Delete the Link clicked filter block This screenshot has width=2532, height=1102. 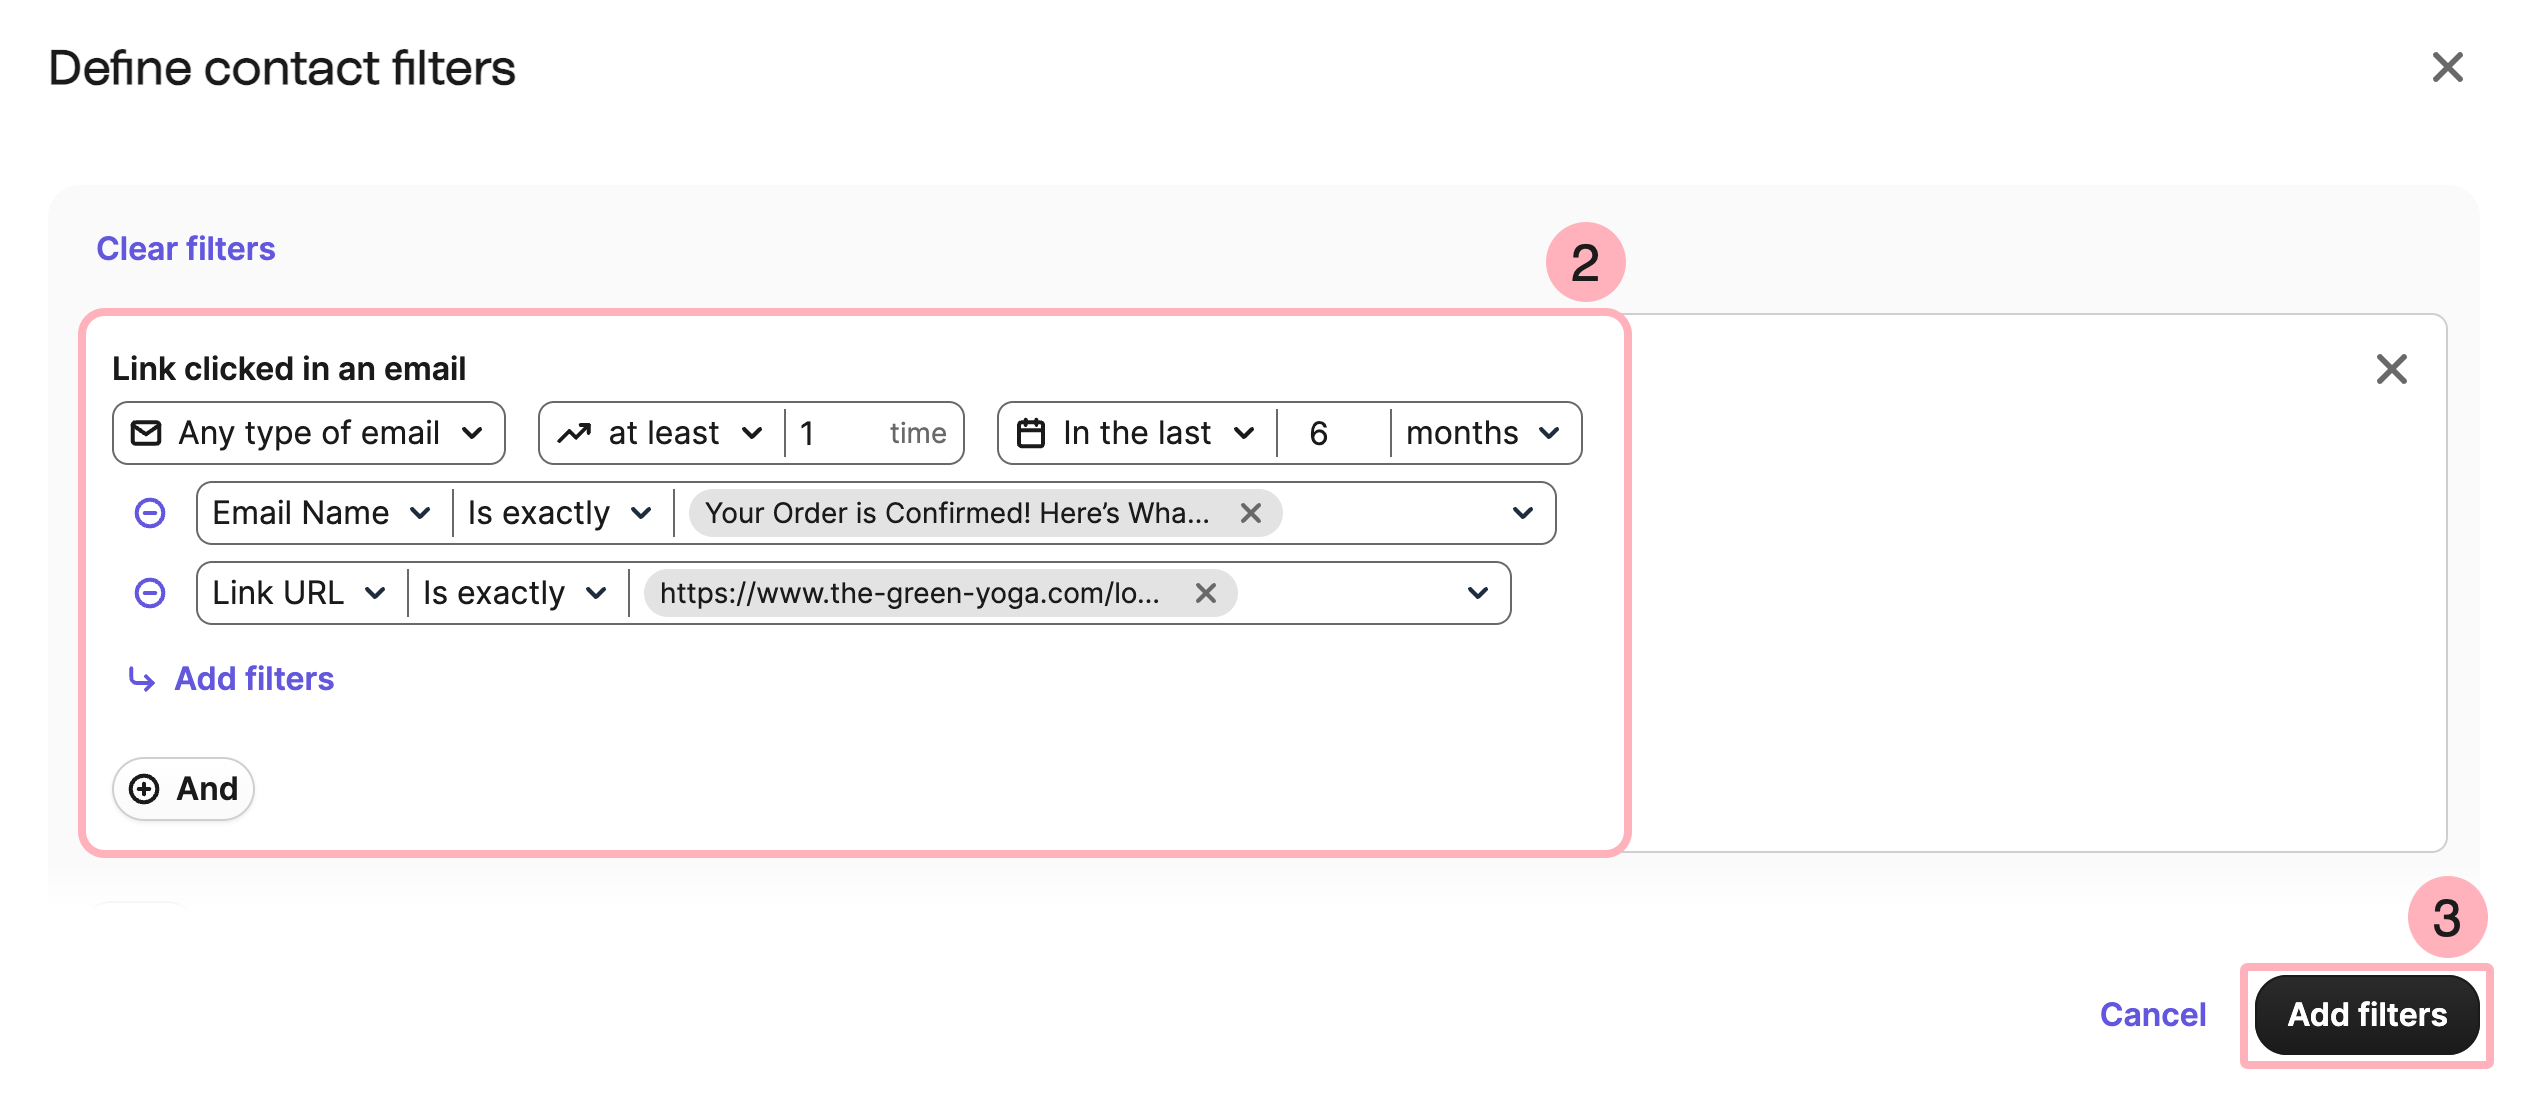point(2391,369)
